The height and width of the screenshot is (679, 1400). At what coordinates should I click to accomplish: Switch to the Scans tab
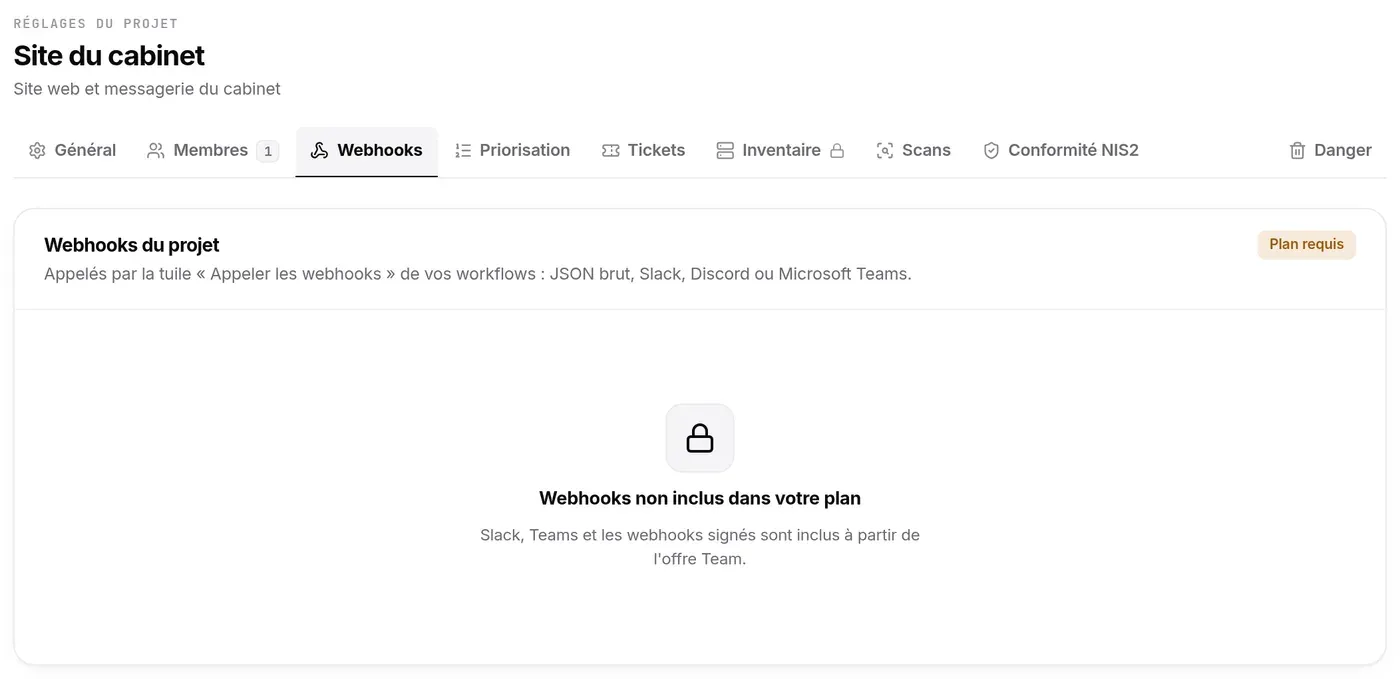913,151
